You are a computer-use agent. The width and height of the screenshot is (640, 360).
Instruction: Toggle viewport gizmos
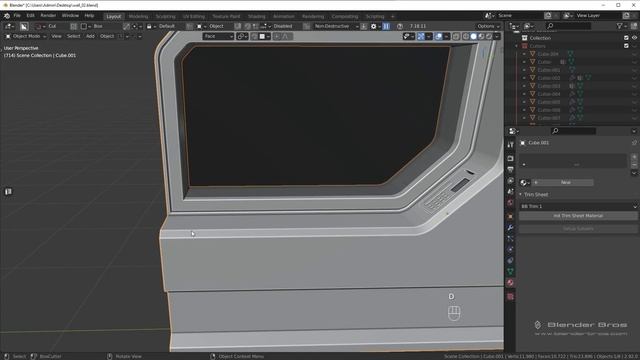pos(421,36)
